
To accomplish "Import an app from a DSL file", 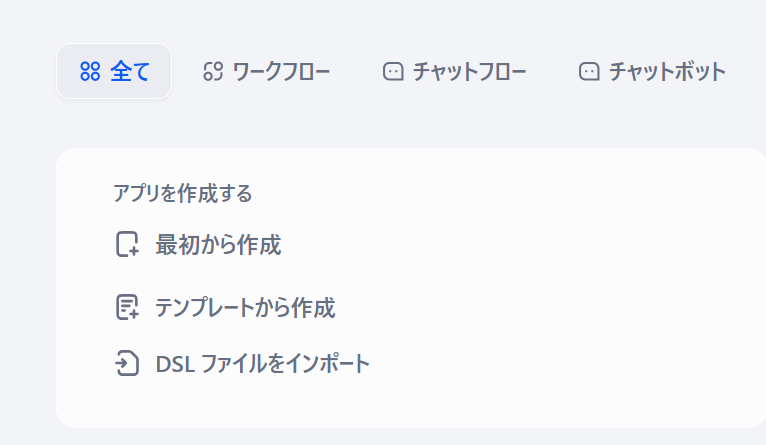I will tap(263, 363).
